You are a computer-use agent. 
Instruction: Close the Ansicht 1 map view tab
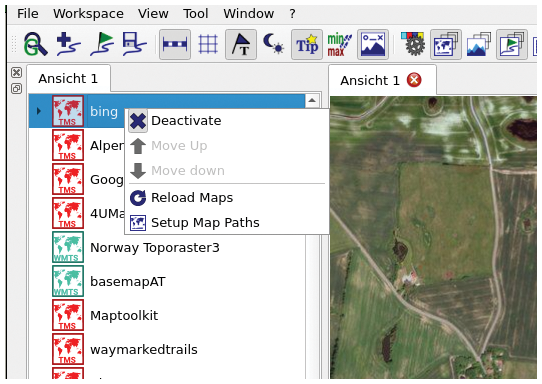[414, 80]
